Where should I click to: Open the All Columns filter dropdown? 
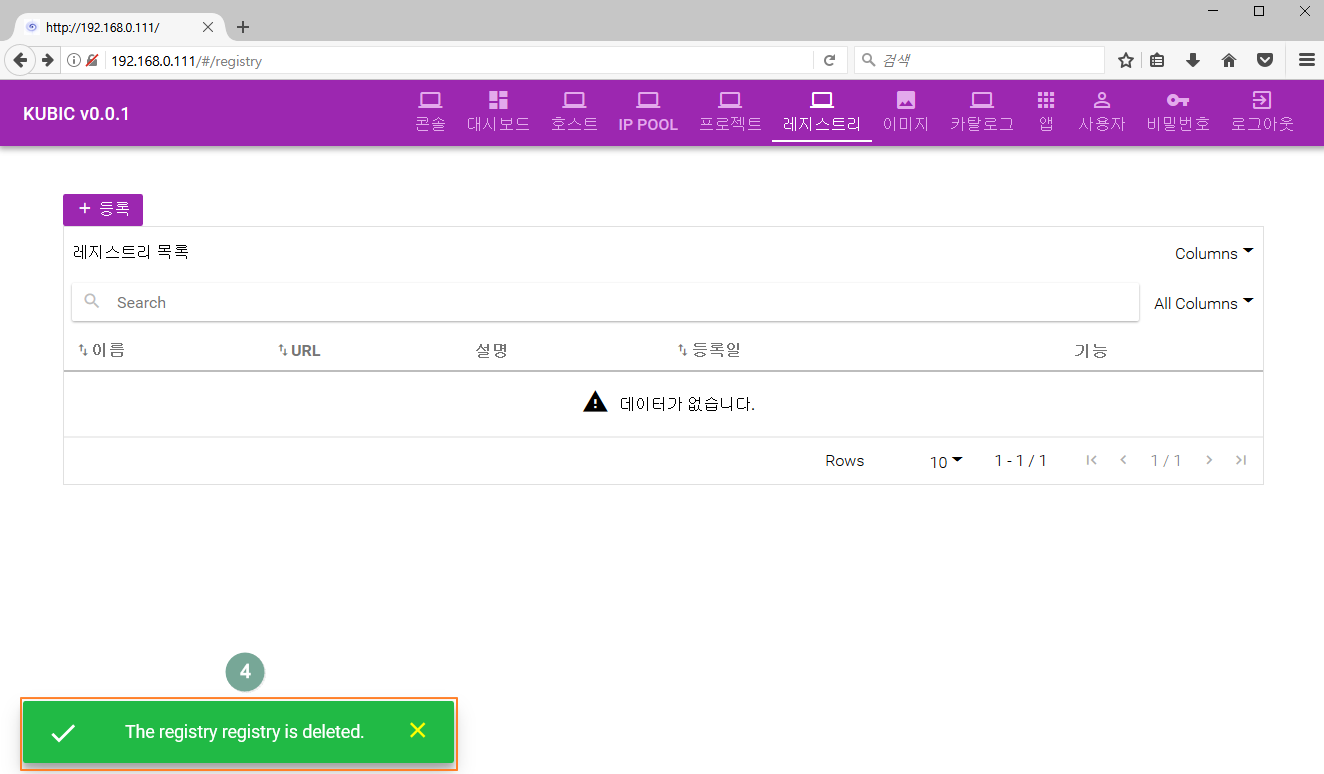click(x=1203, y=304)
